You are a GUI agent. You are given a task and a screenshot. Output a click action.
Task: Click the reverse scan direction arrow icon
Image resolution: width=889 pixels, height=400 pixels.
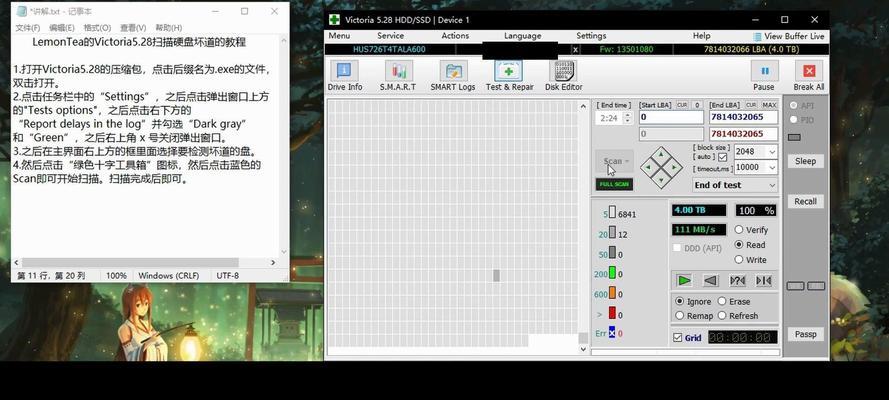tap(711, 280)
